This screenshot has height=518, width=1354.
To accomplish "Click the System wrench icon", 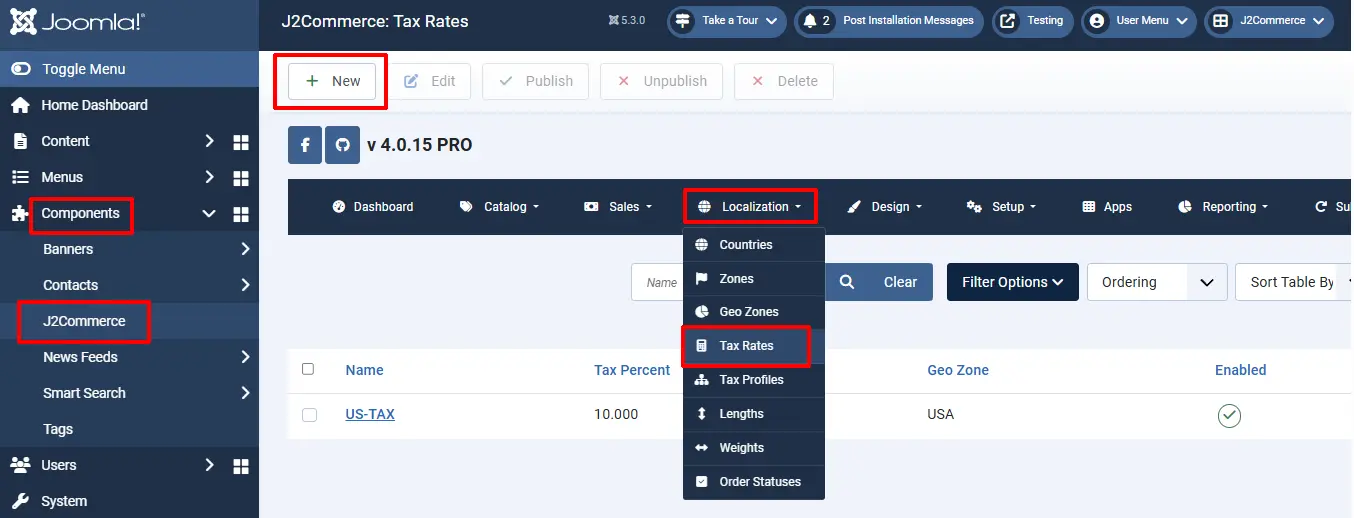I will coord(20,501).
